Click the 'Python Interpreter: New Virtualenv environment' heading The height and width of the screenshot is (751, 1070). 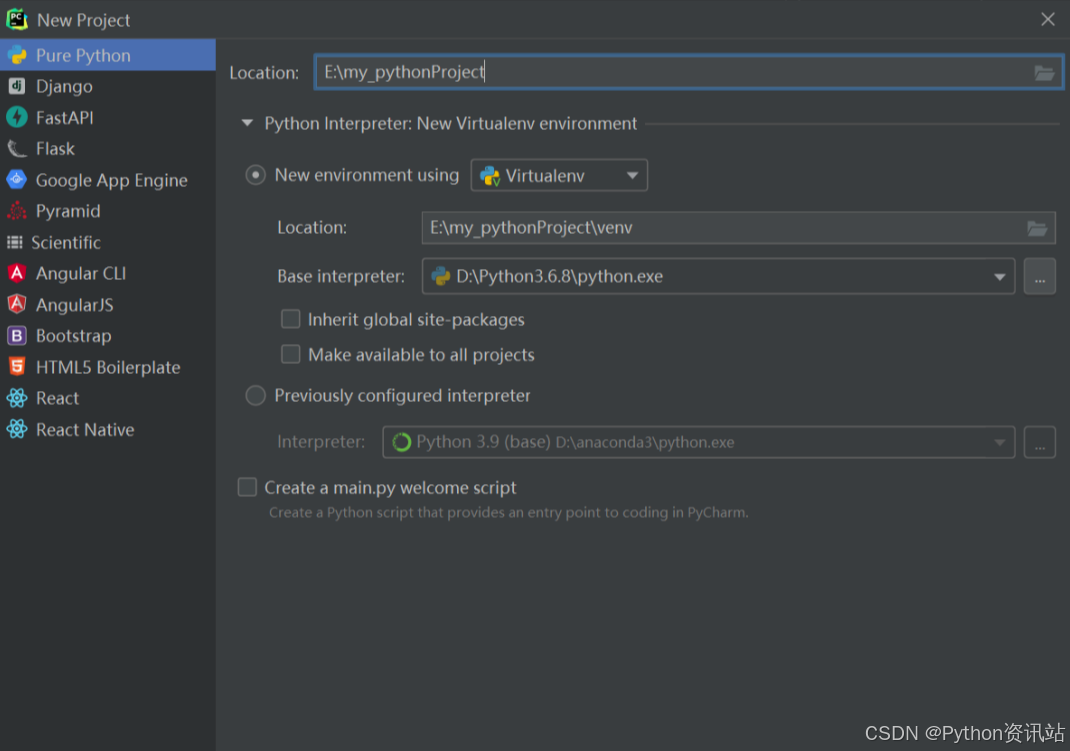(x=450, y=123)
